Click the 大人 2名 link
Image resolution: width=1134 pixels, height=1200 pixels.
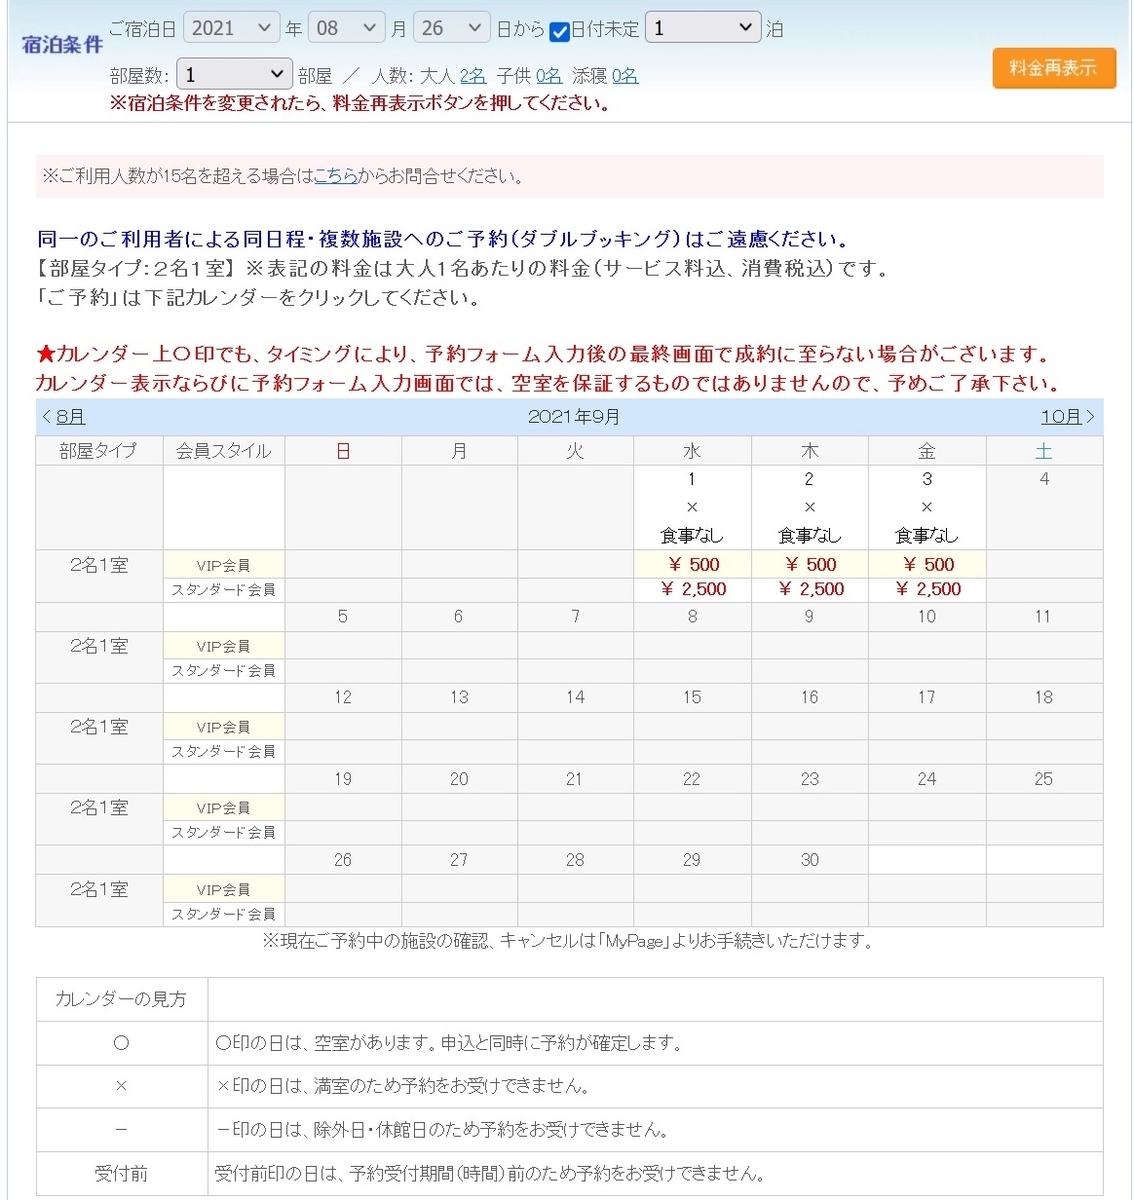[x=472, y=76]
